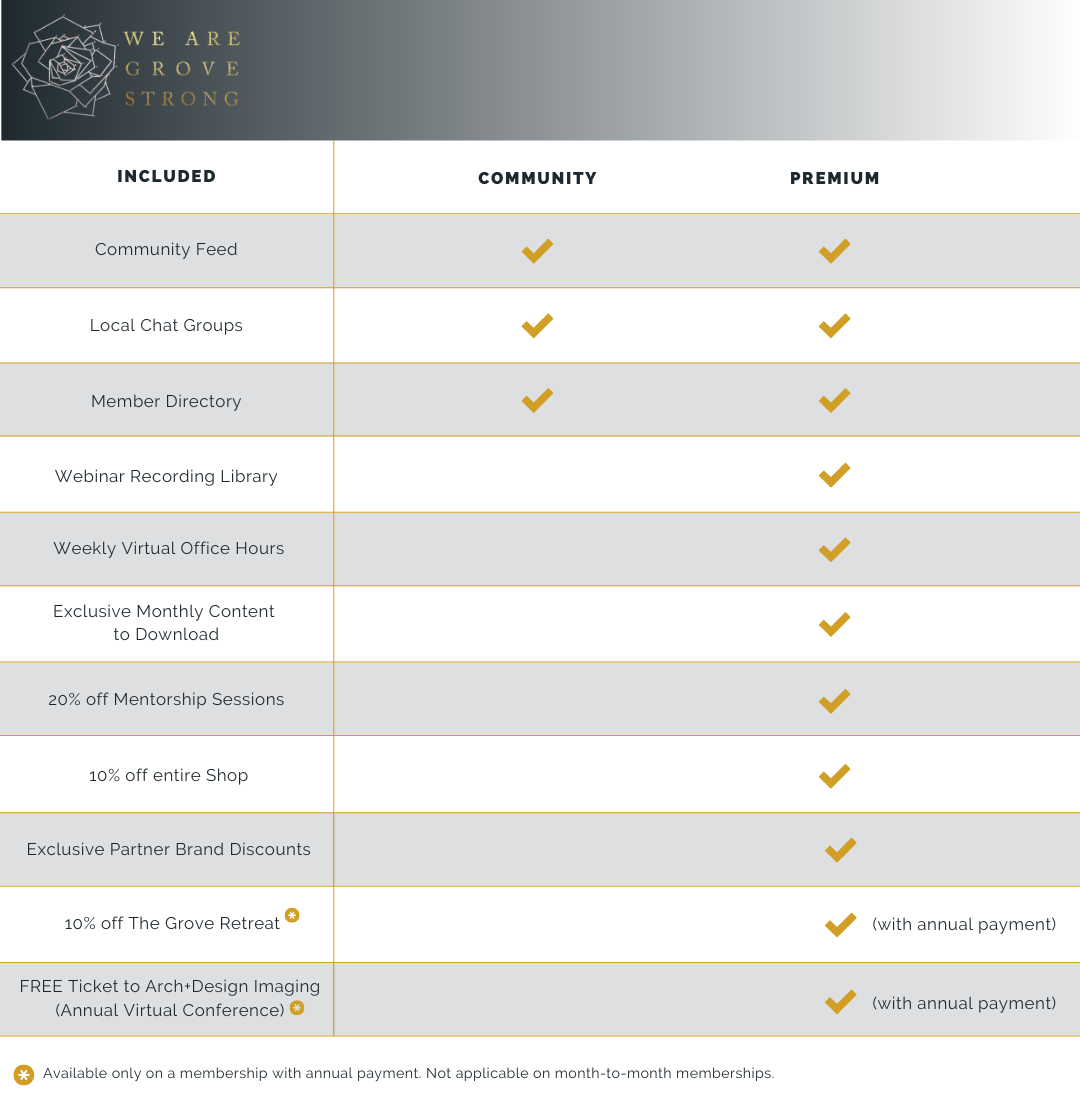Select the PREMIUM column header
Image resolution: width=1080 pixels, height=1100 pixels.
pos(834,178)
